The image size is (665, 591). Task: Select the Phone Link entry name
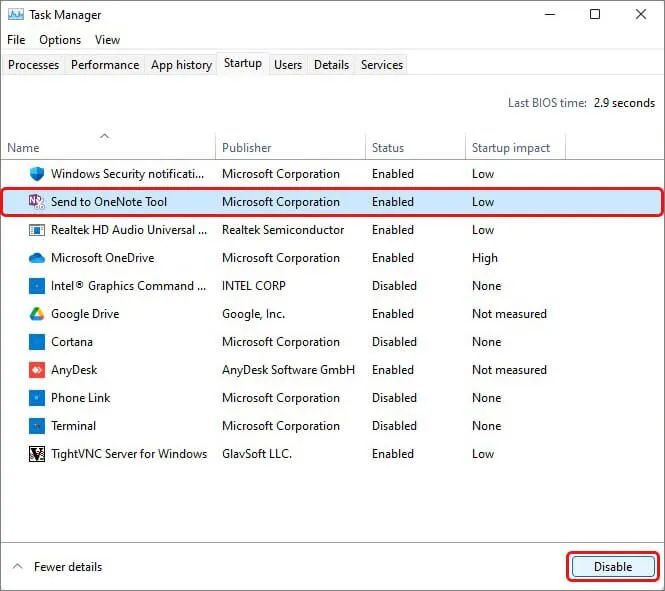coord(81,398)
